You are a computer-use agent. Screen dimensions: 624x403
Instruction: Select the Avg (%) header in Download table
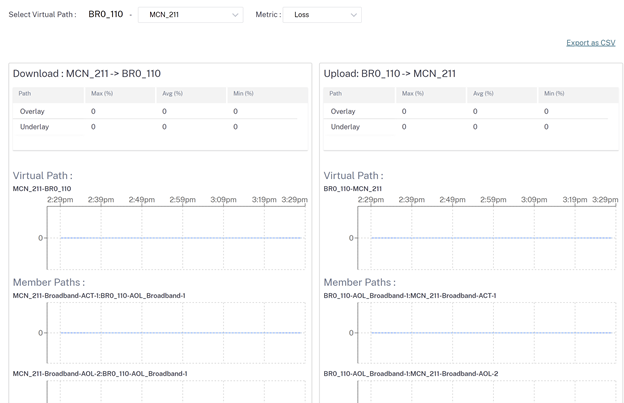[191, 94]
